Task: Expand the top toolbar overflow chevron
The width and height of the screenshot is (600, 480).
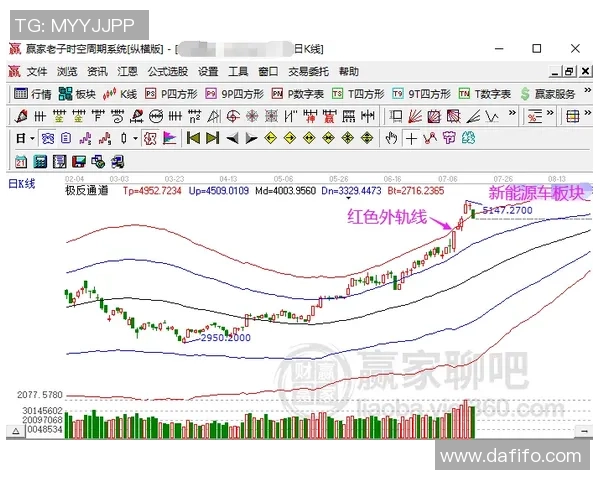Action: [x=587, y=91]
